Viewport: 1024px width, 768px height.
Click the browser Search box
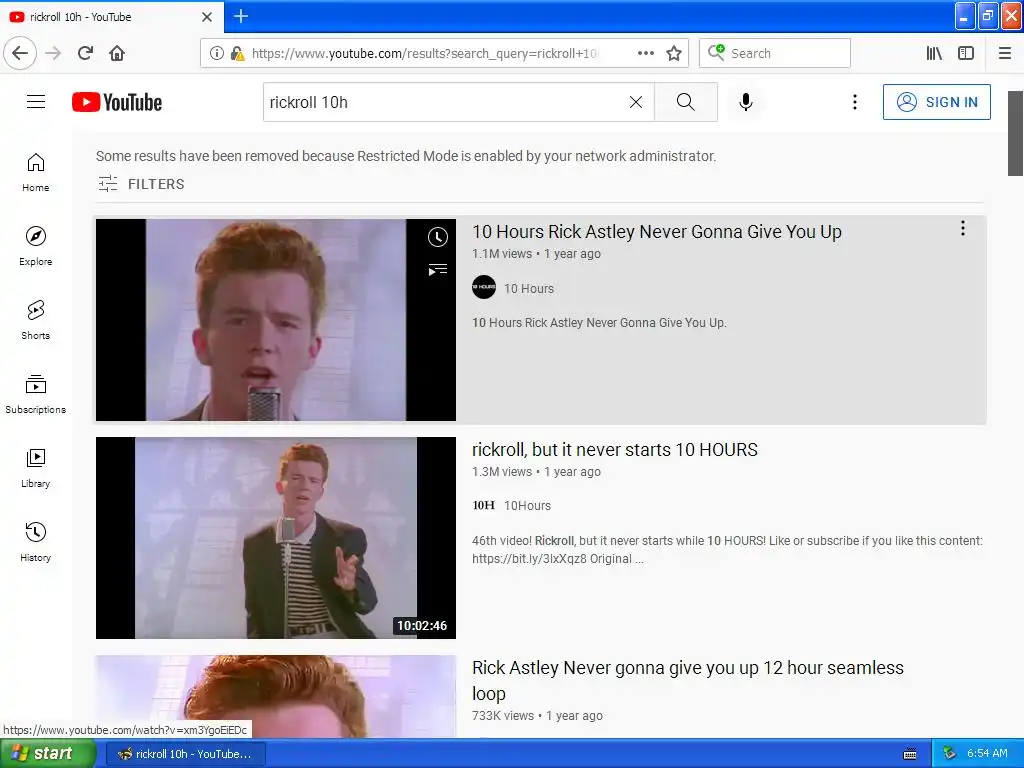click(x=775, y=53)
